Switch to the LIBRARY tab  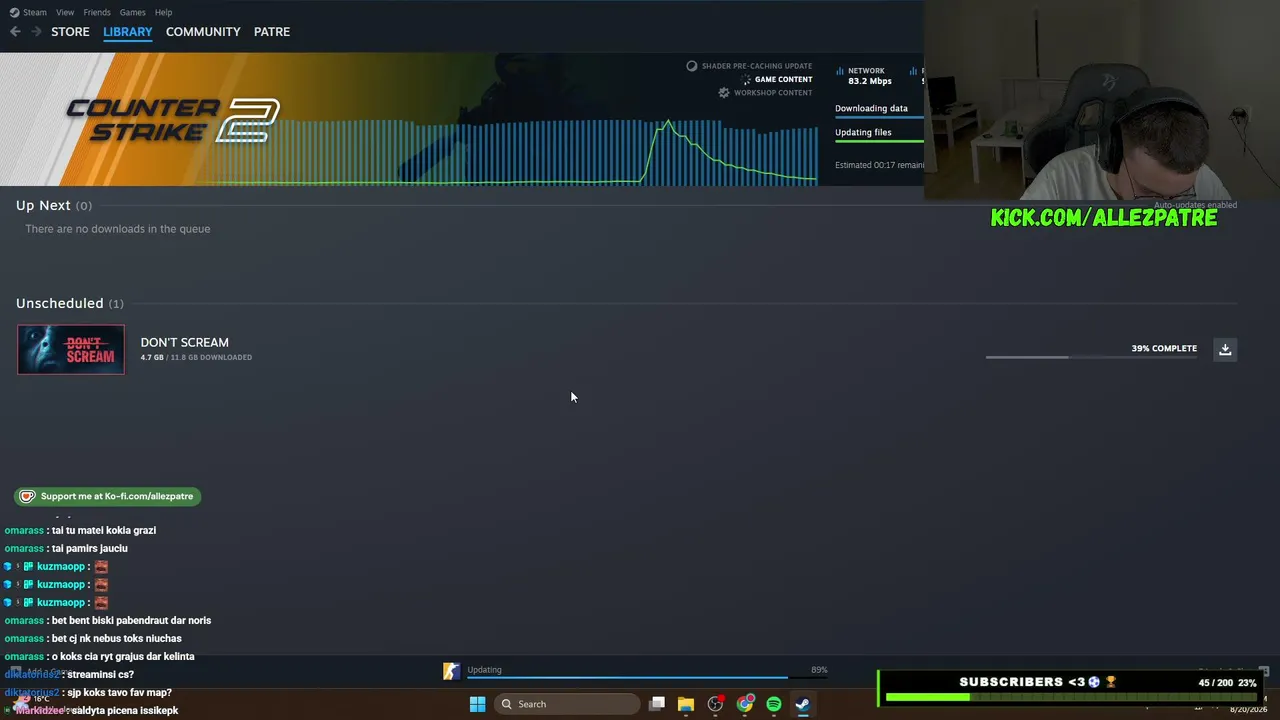tap(128, 32)
